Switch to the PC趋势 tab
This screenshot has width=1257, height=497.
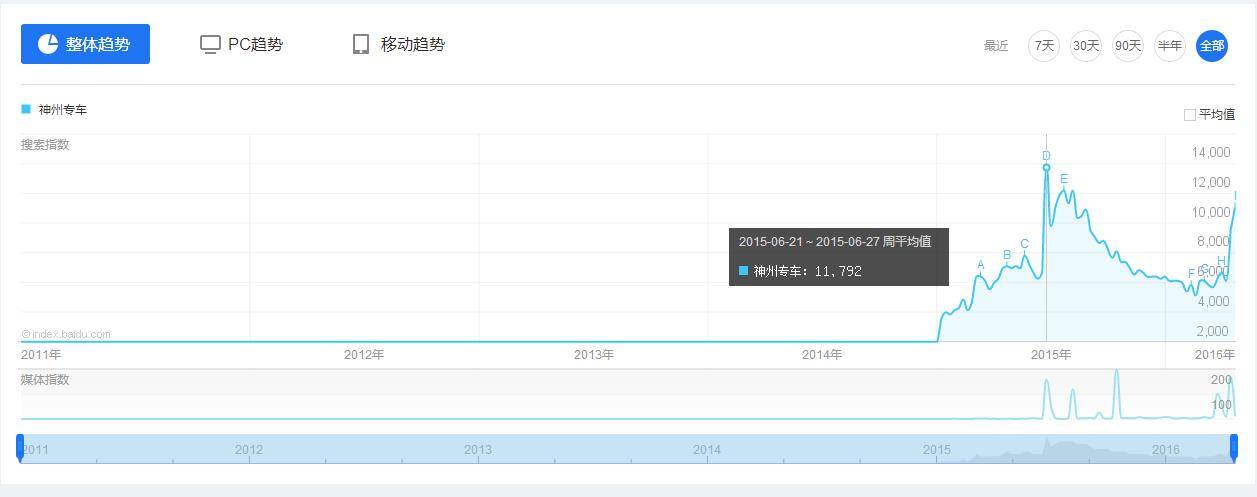tap(241, 44)
